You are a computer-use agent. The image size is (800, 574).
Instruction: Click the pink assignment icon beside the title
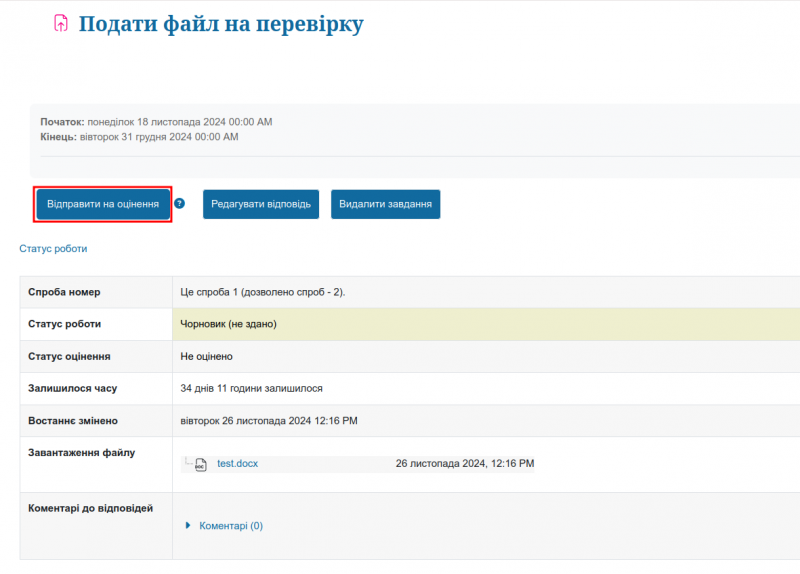coord(62,23)
